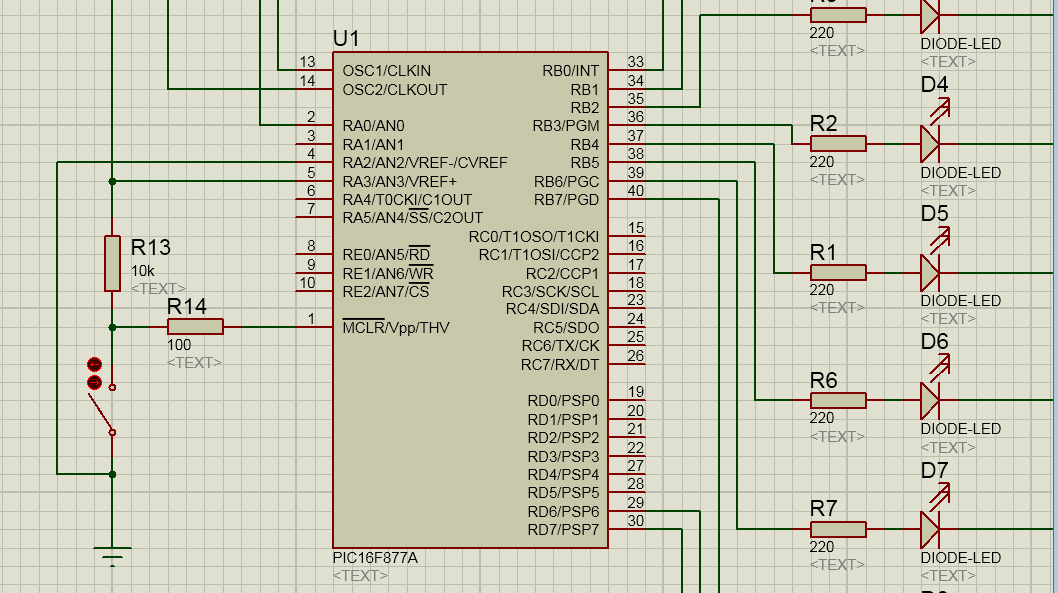Click the right-arrow actuator on the switch
The width and height of the screenshot is (1058, 593).
click(x=94, y=383)
